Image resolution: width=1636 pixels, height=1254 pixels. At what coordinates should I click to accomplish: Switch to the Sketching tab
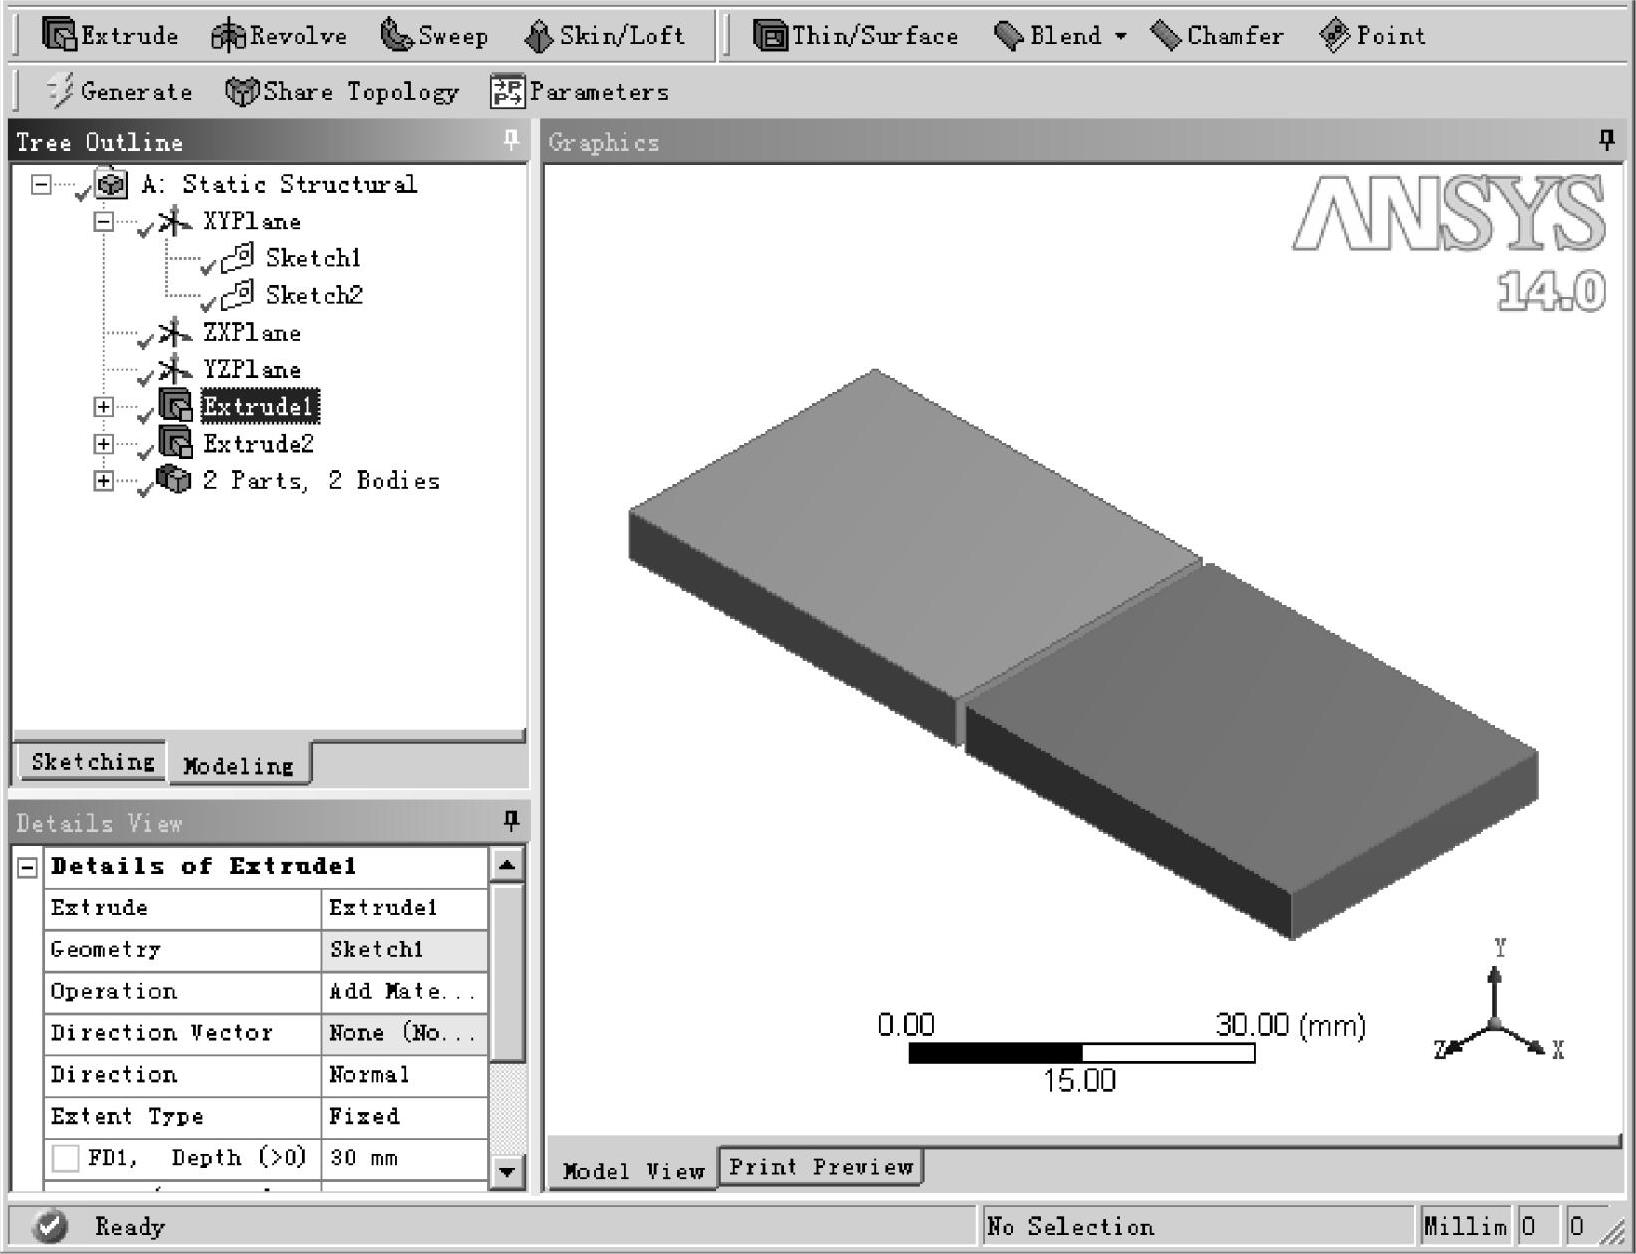[x=93, y=762]
